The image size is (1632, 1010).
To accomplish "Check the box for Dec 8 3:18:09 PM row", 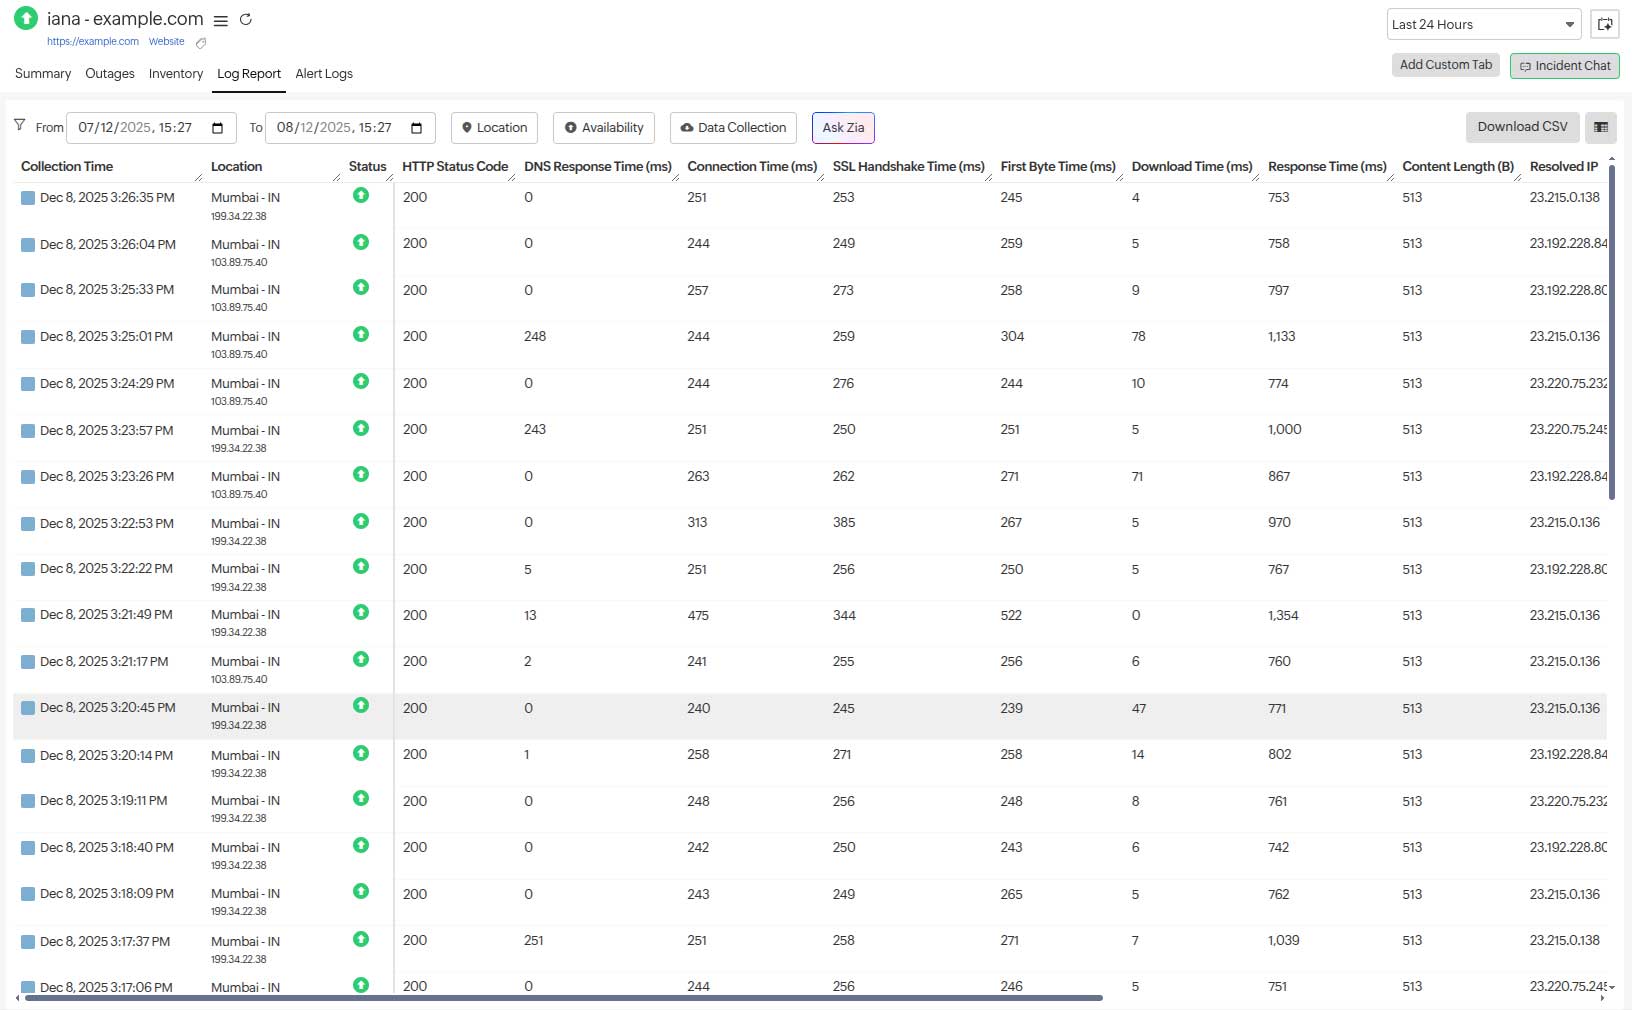I will coord(28,894).
